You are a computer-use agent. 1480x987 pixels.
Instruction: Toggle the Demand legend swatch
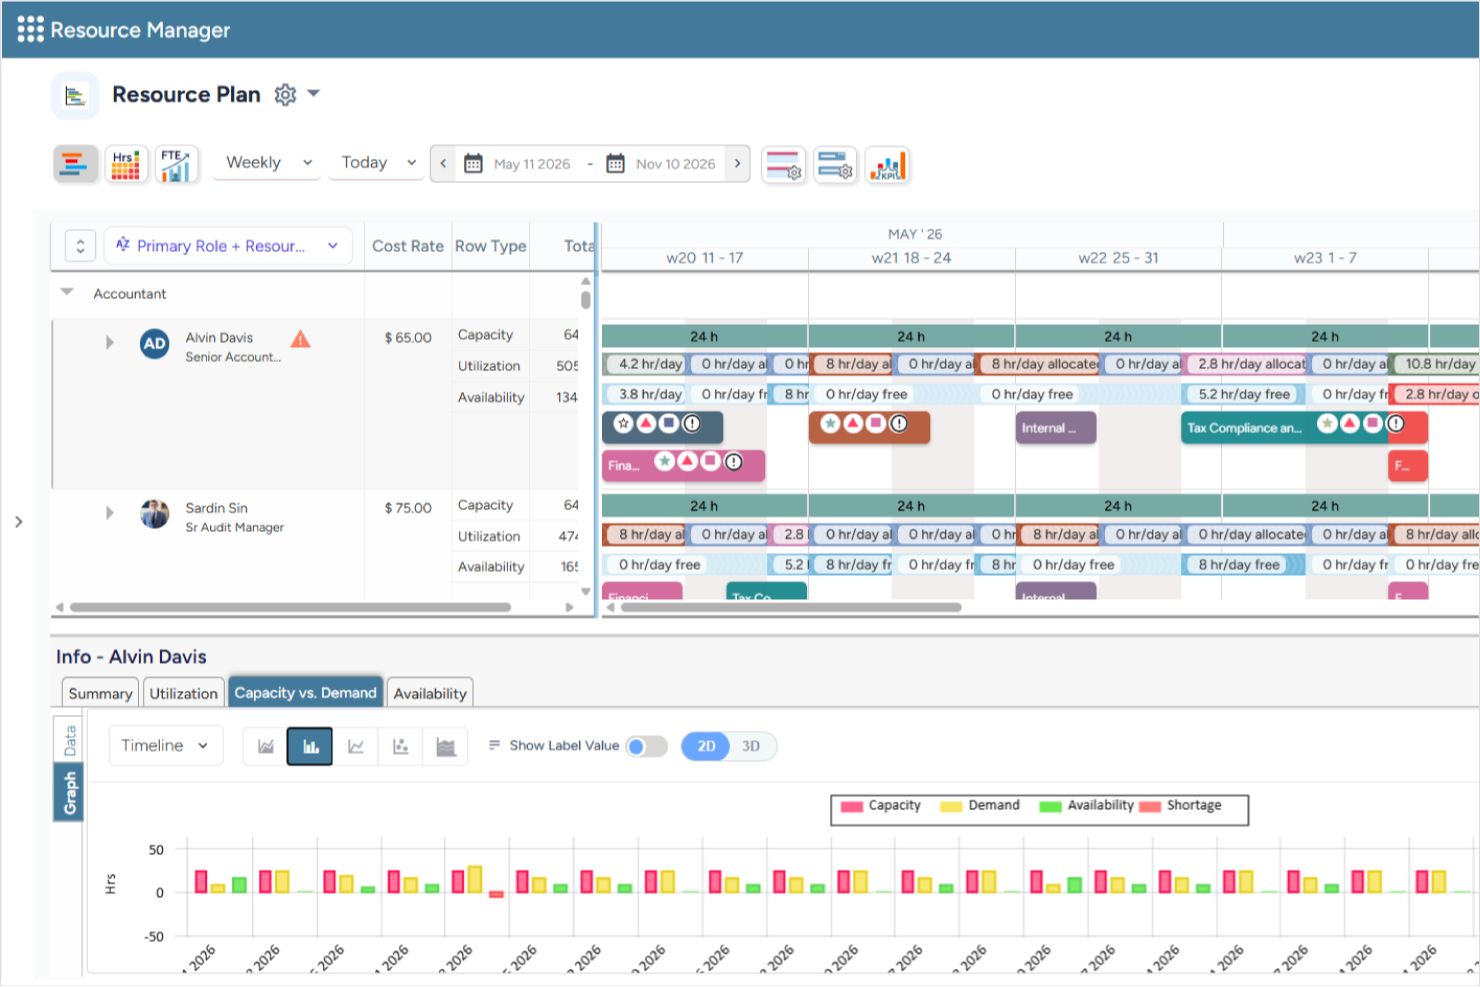[x=951, y=807]
